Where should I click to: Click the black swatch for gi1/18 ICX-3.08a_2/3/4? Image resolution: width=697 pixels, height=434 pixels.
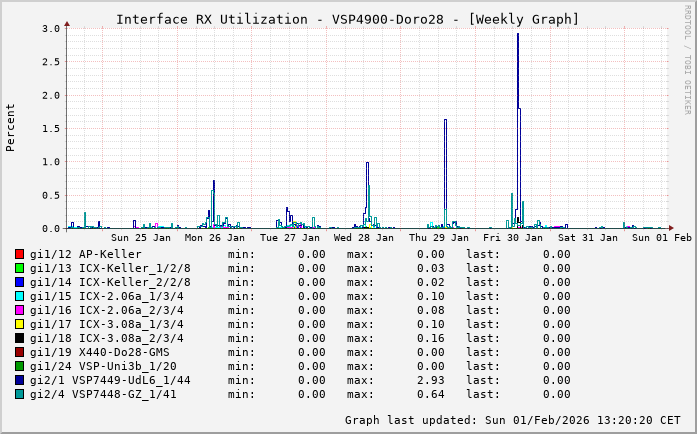[x=20, y=338]
